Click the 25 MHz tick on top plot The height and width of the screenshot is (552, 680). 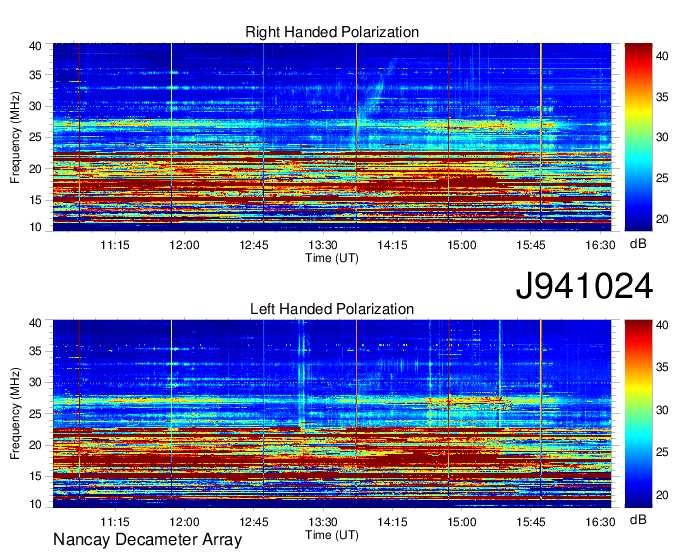(x=35, y=137)
